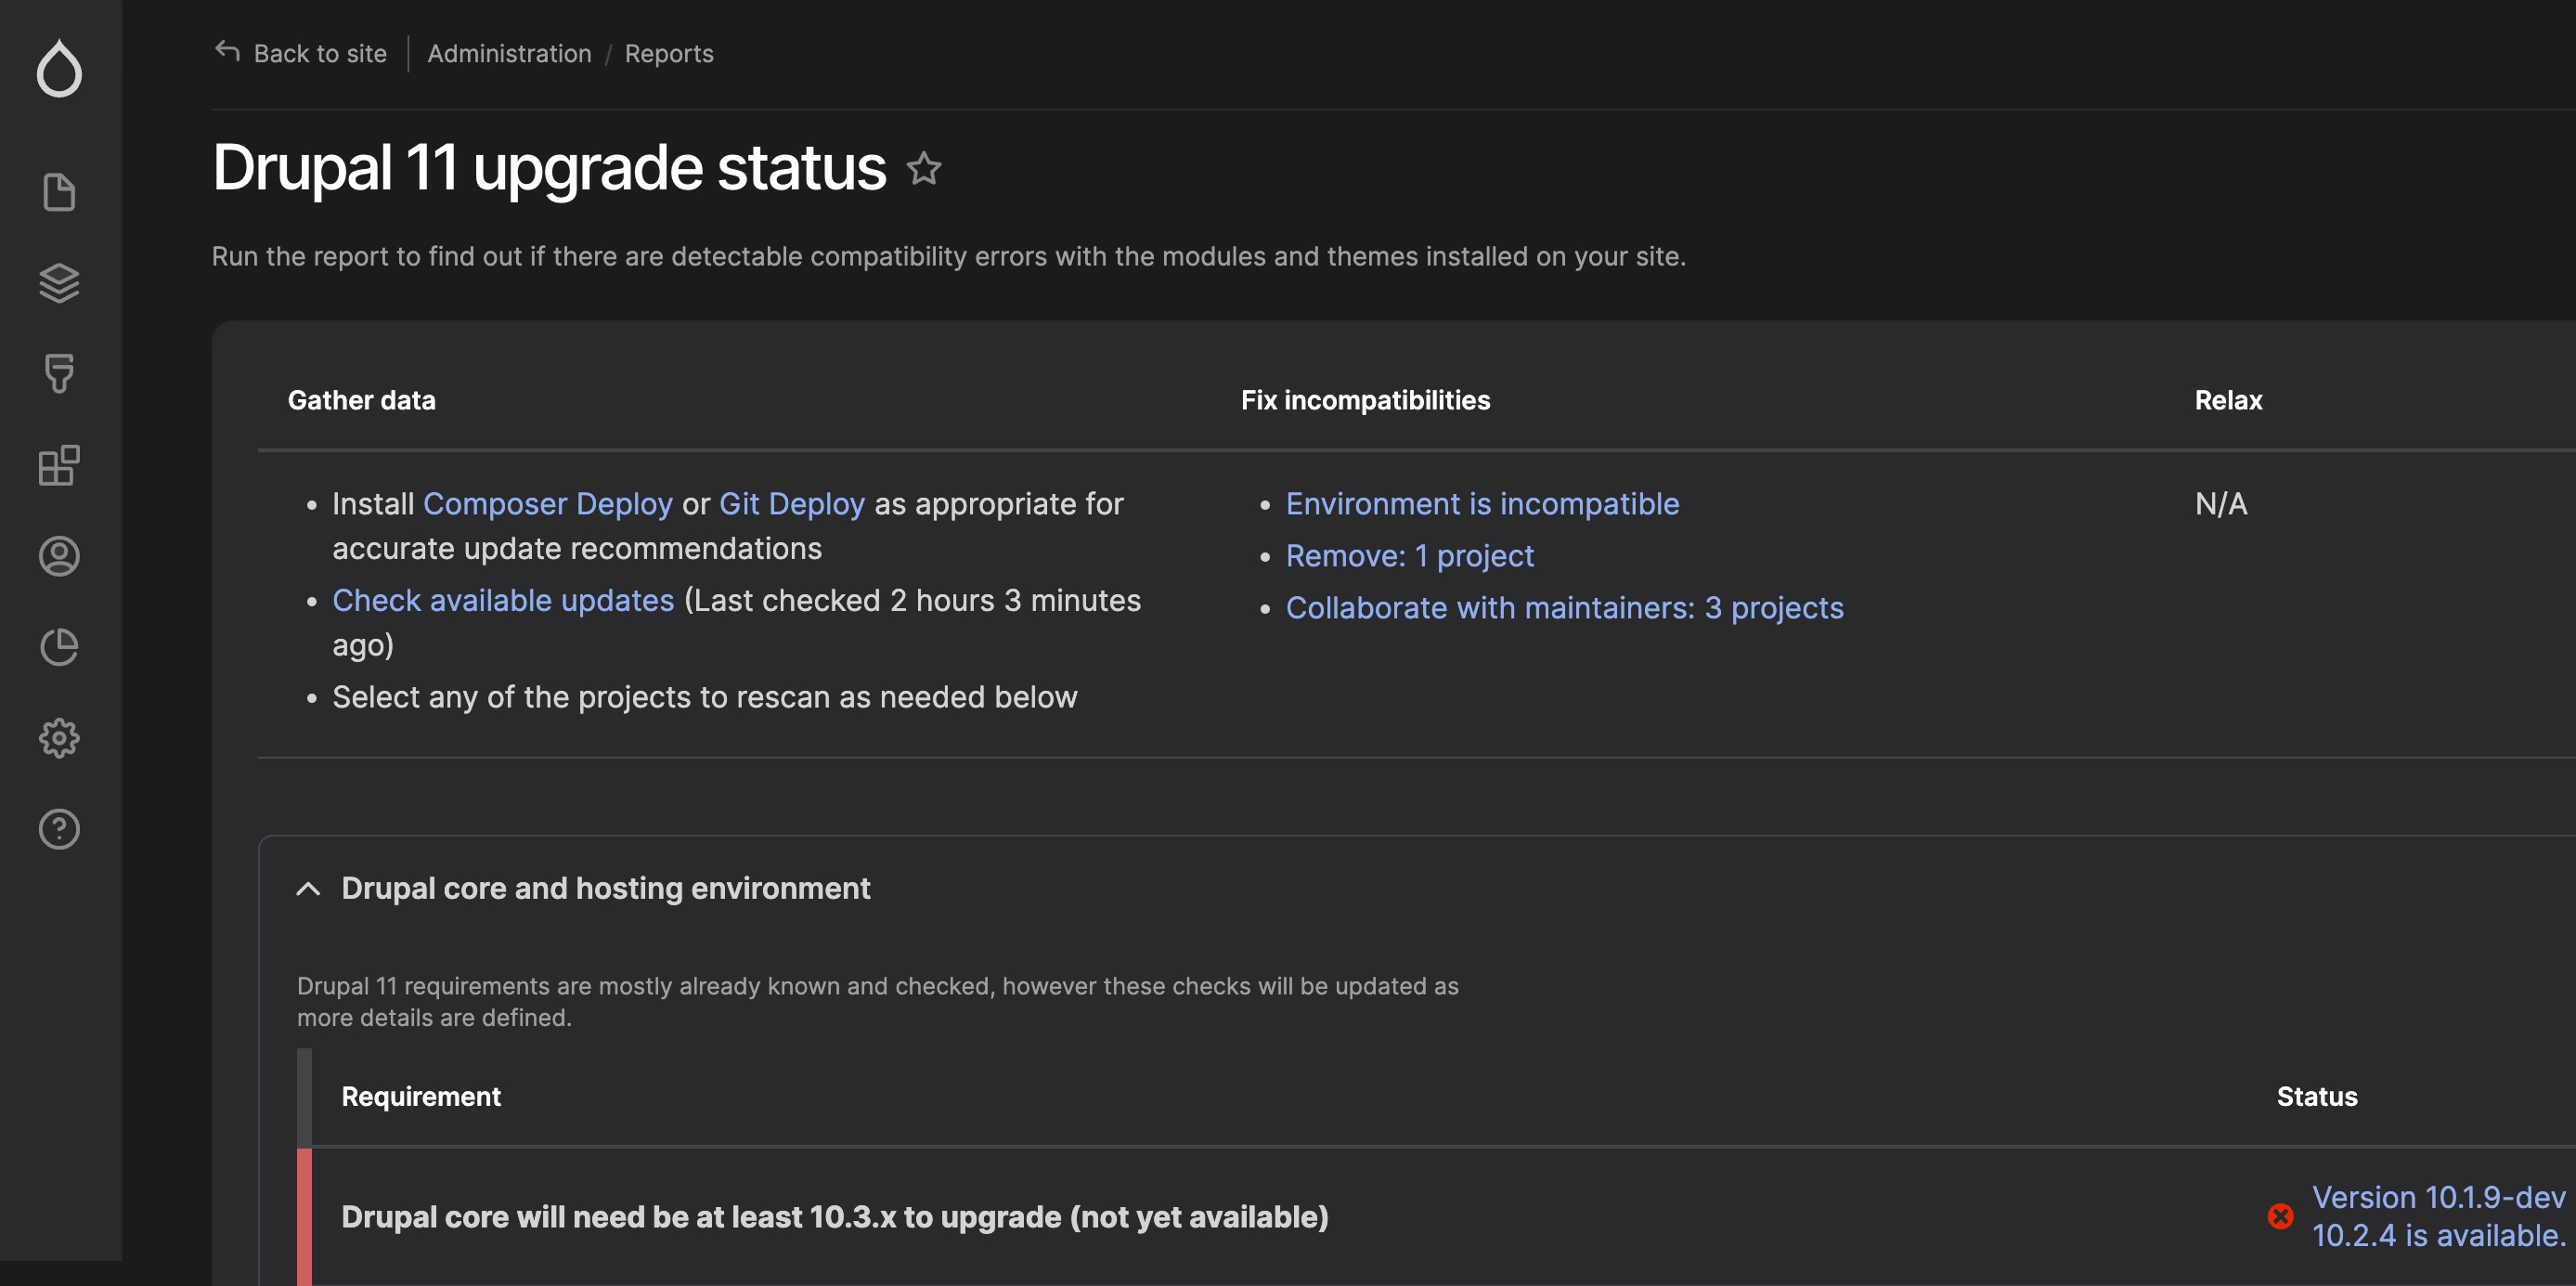
Task: Open the Administration breadcrumb
Action: coord(509,53)
